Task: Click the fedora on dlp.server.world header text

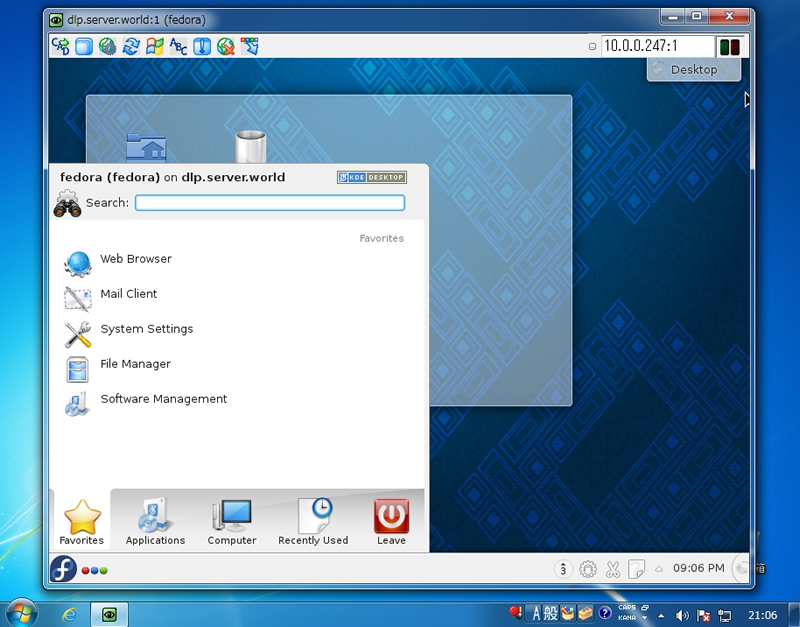Action: [x=172, y=177]
